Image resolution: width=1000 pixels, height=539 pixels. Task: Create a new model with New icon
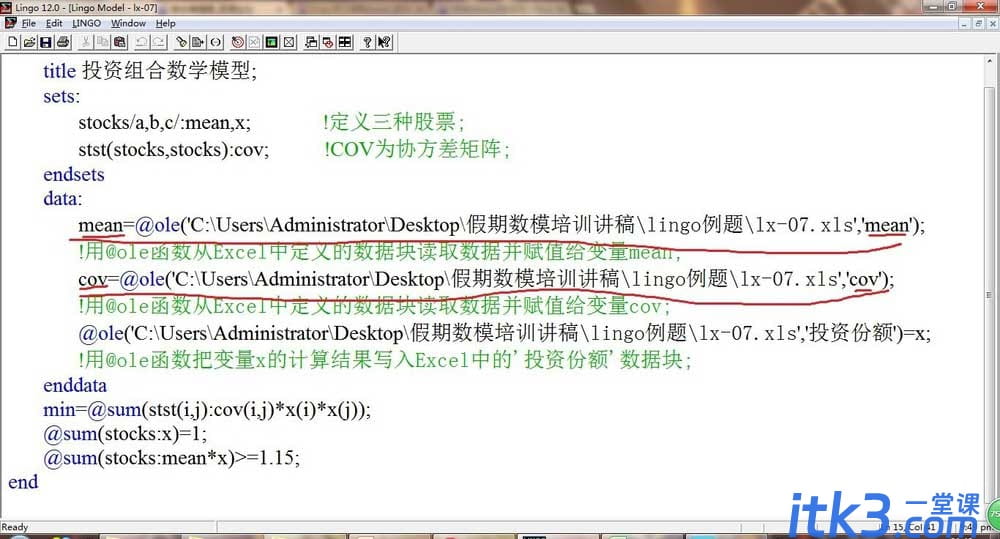(x=13, y=42)
